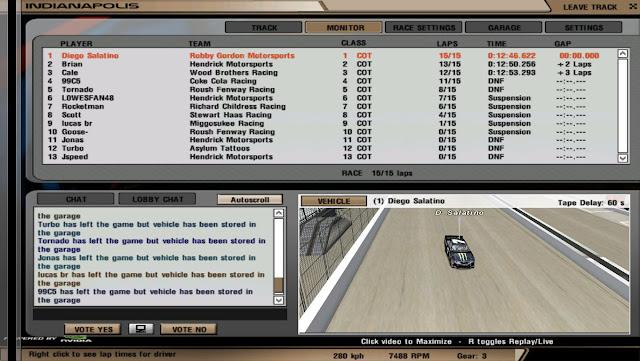The image size is (640, 361).
Task: Open the SETTINGS tab
Action: coord(584,27)
